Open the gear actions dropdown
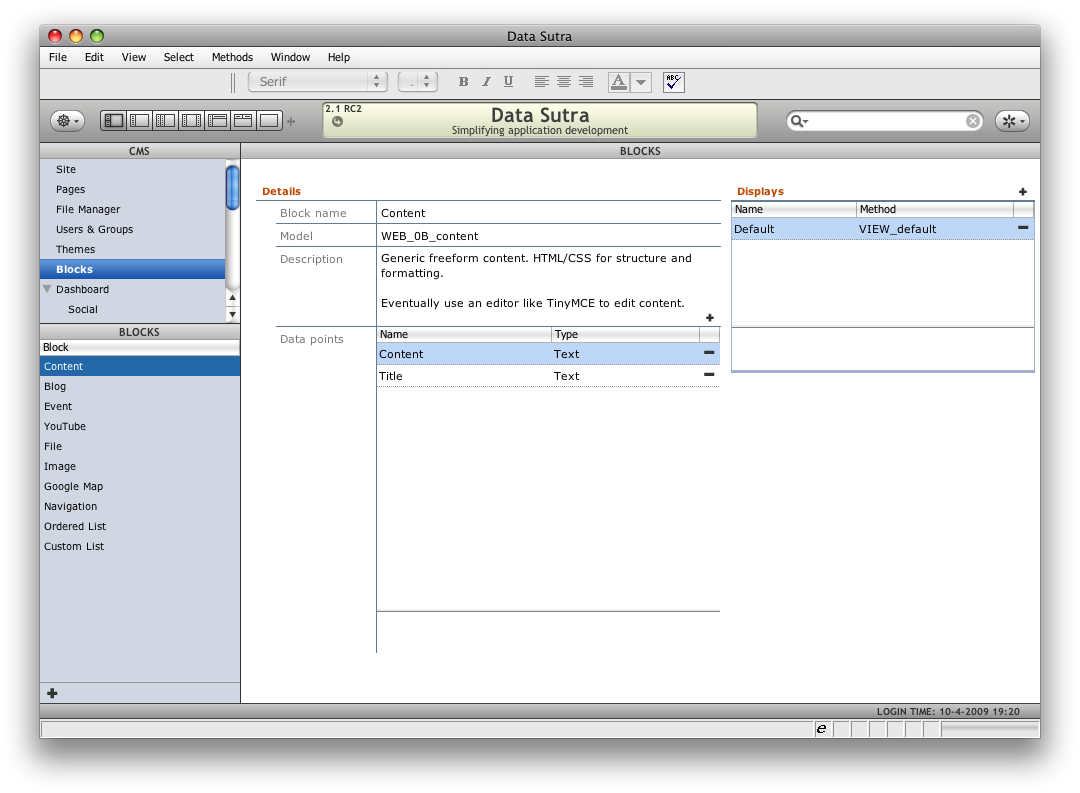 (x=68, y=121)
